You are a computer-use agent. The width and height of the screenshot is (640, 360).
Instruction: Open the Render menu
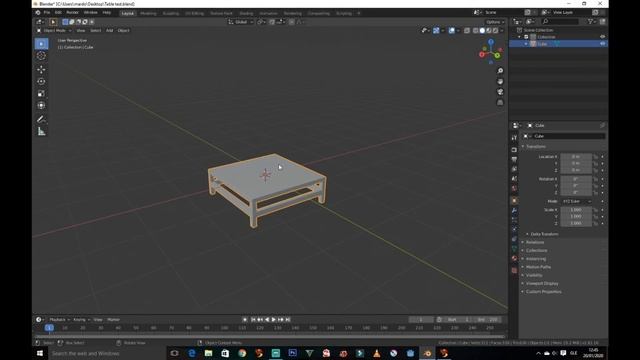72,13
